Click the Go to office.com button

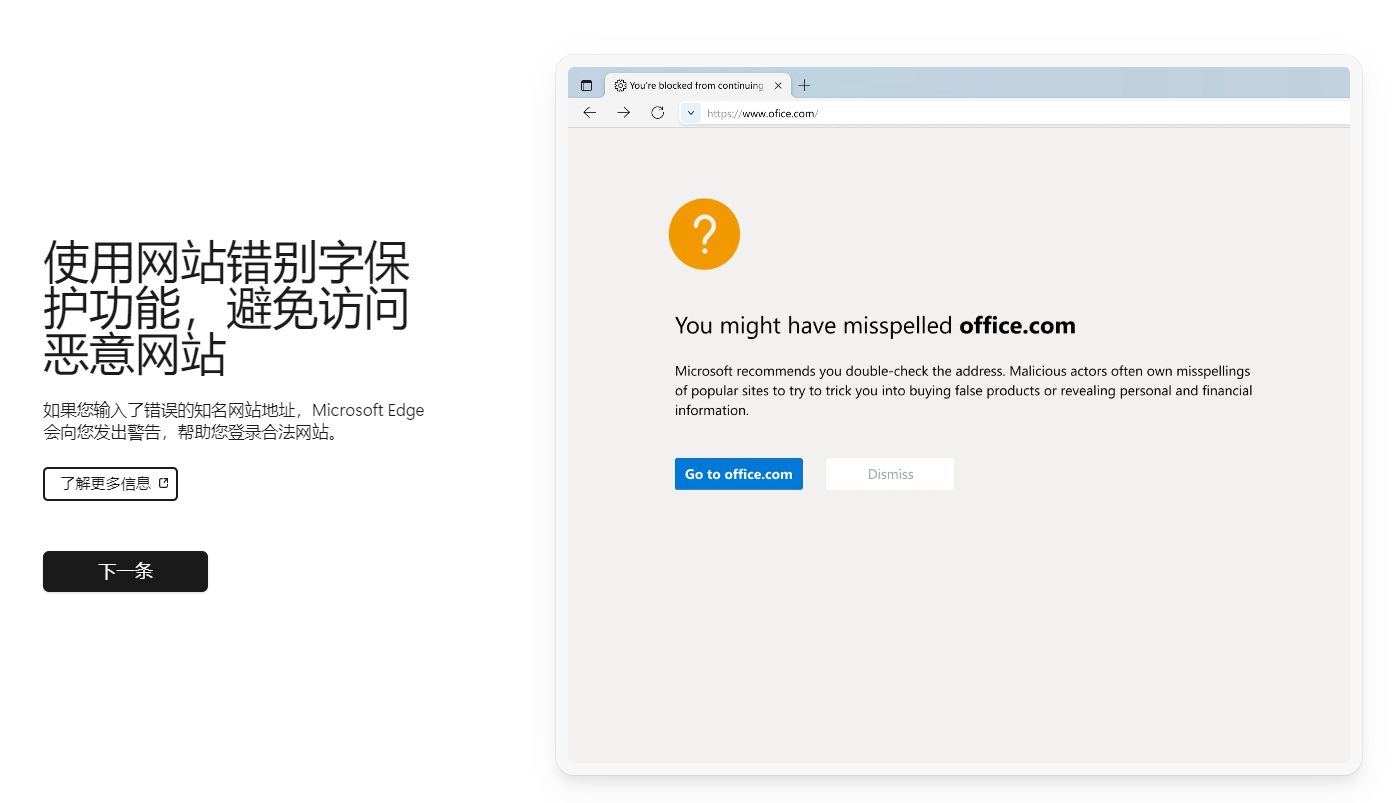739,474
